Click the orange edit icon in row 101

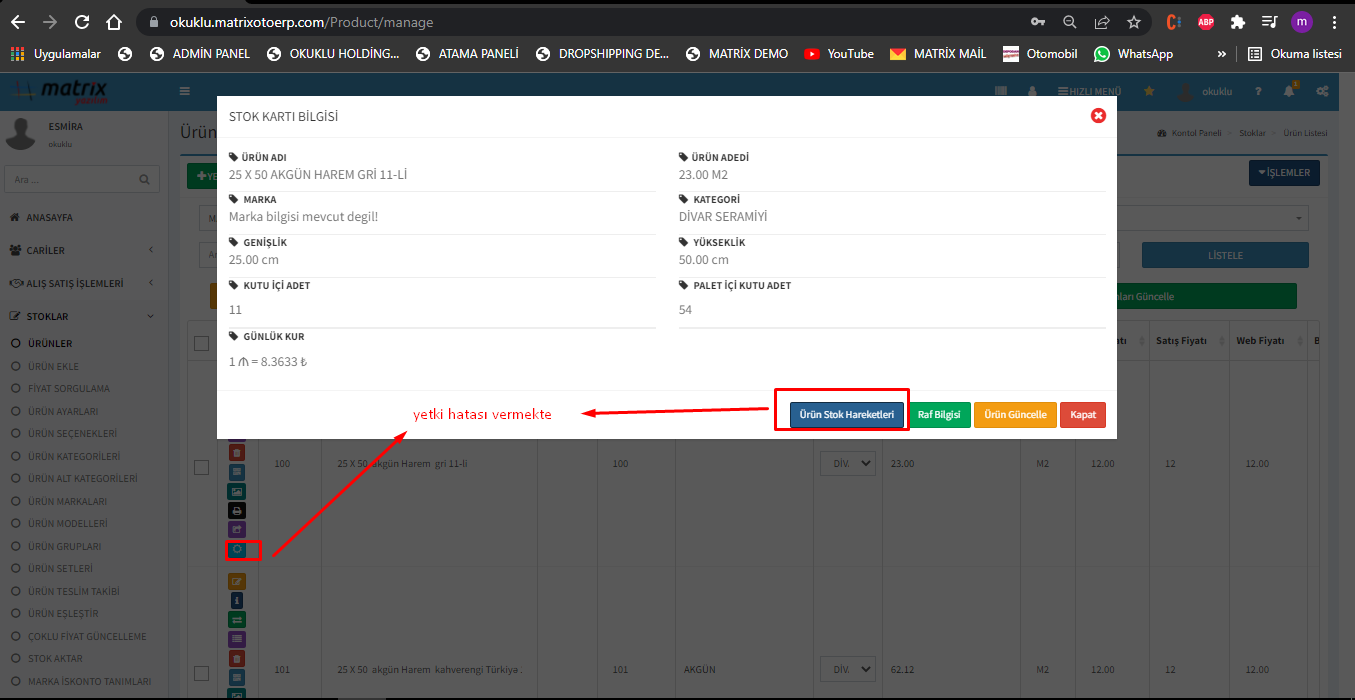[237, 582]
